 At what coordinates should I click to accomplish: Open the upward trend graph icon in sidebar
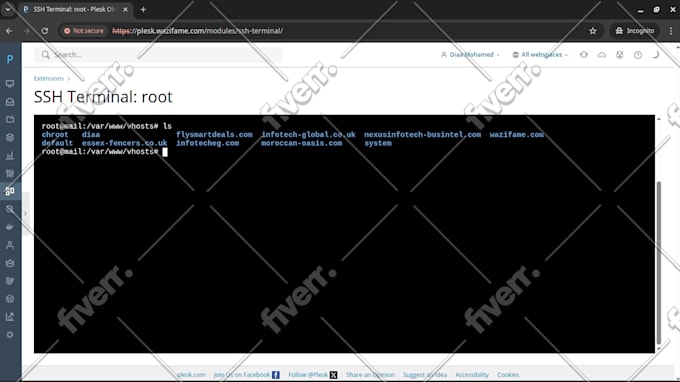pyautogui.click(x=10, y=317)
